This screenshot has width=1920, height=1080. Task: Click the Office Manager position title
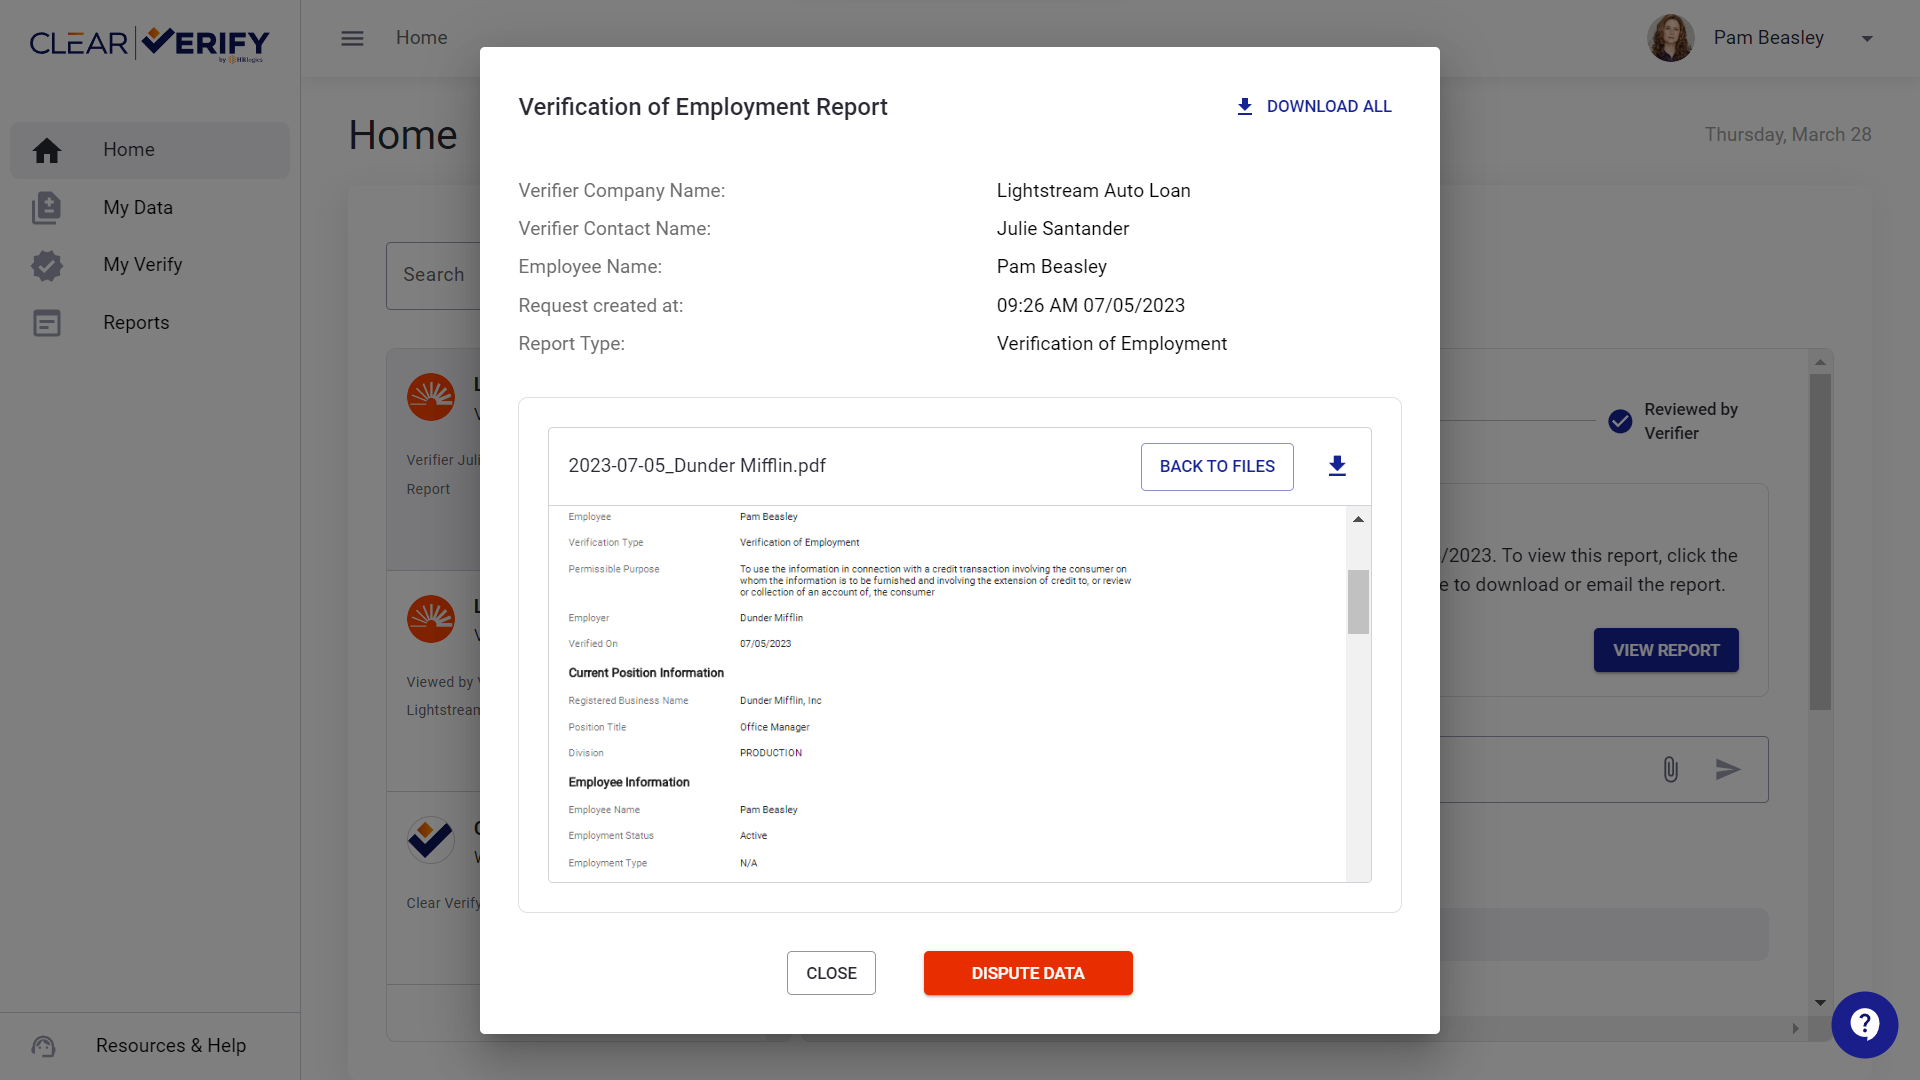tap(774, 727)
